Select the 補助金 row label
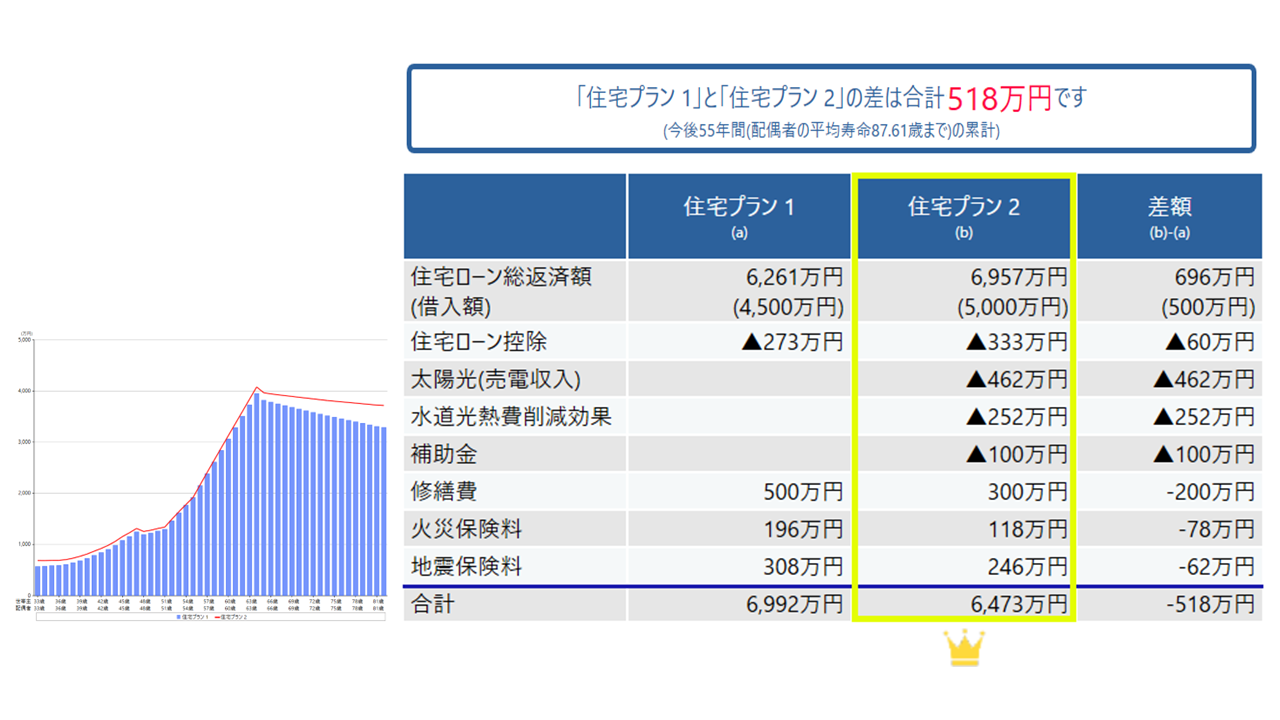The image size is (1280, 720). point(444,454)
